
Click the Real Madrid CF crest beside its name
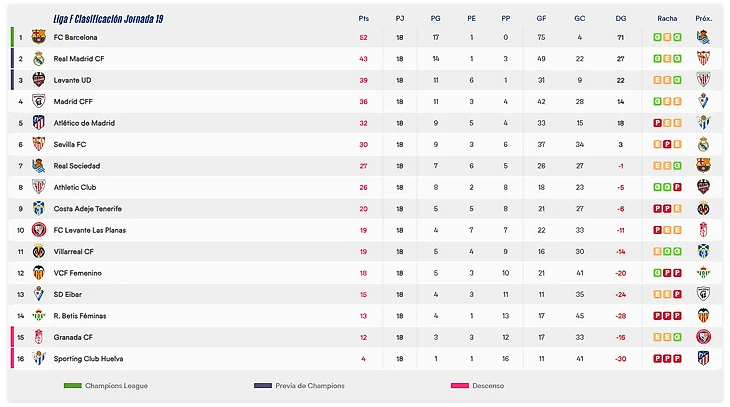click(x=39, y=59)
